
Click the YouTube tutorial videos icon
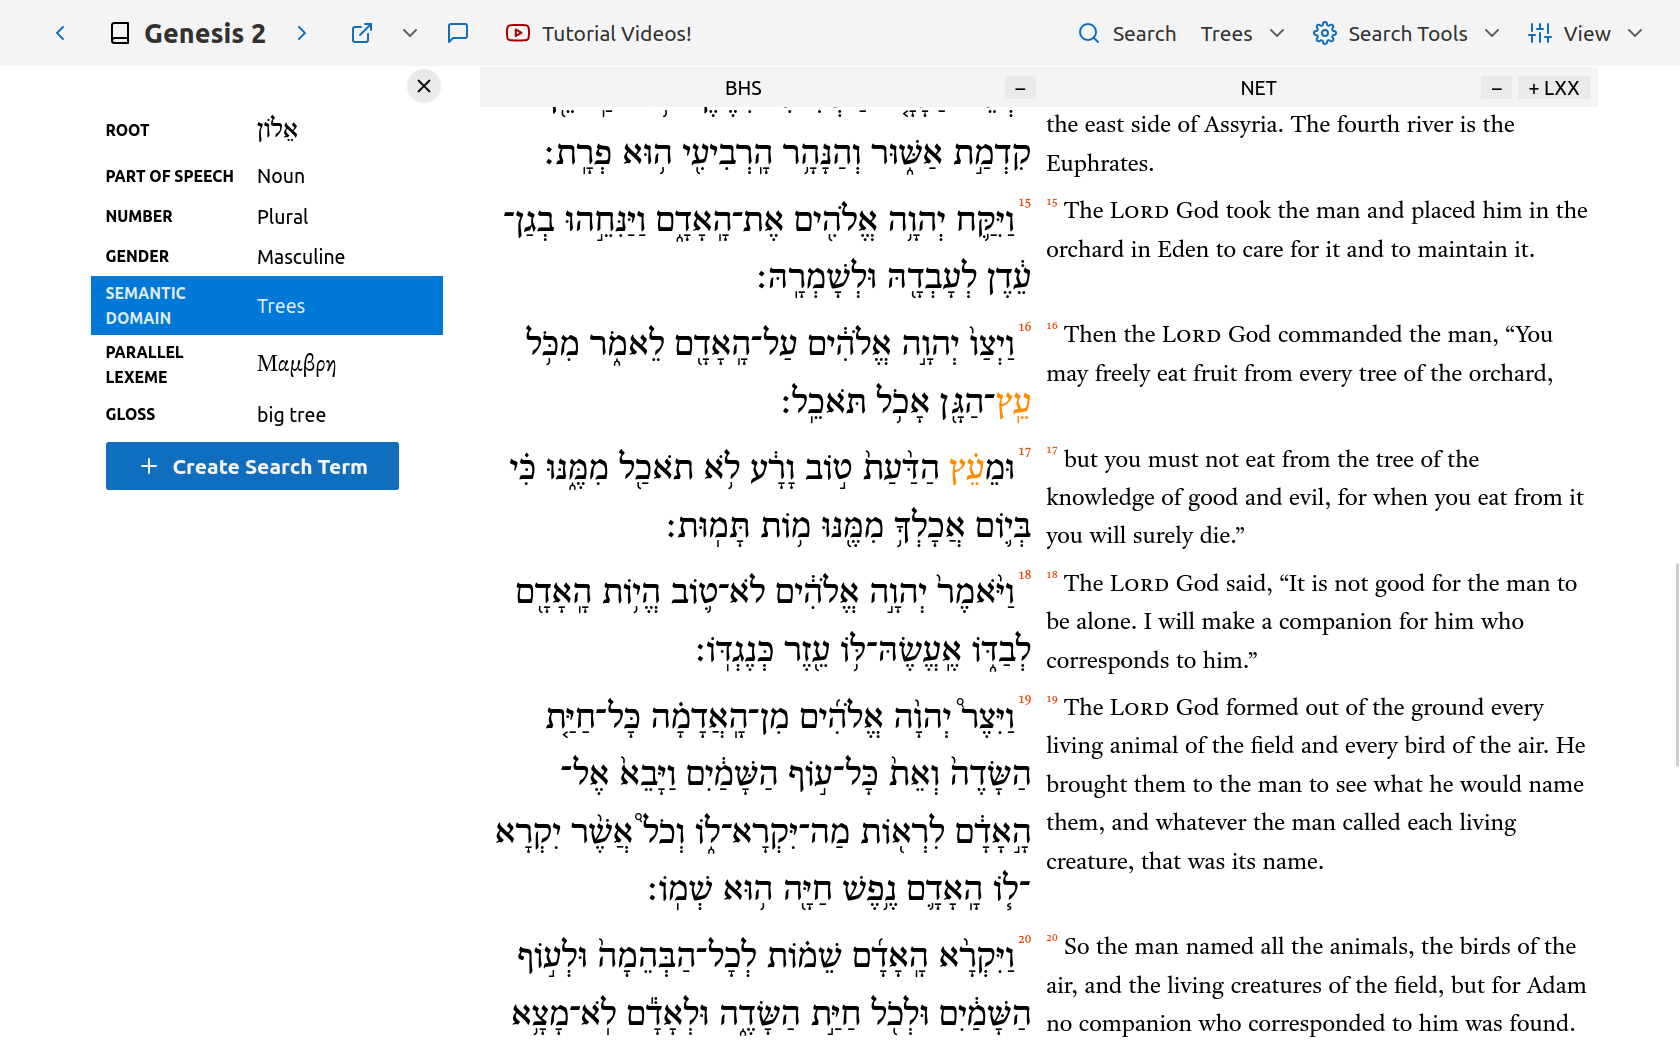click(x=518, y=33)
